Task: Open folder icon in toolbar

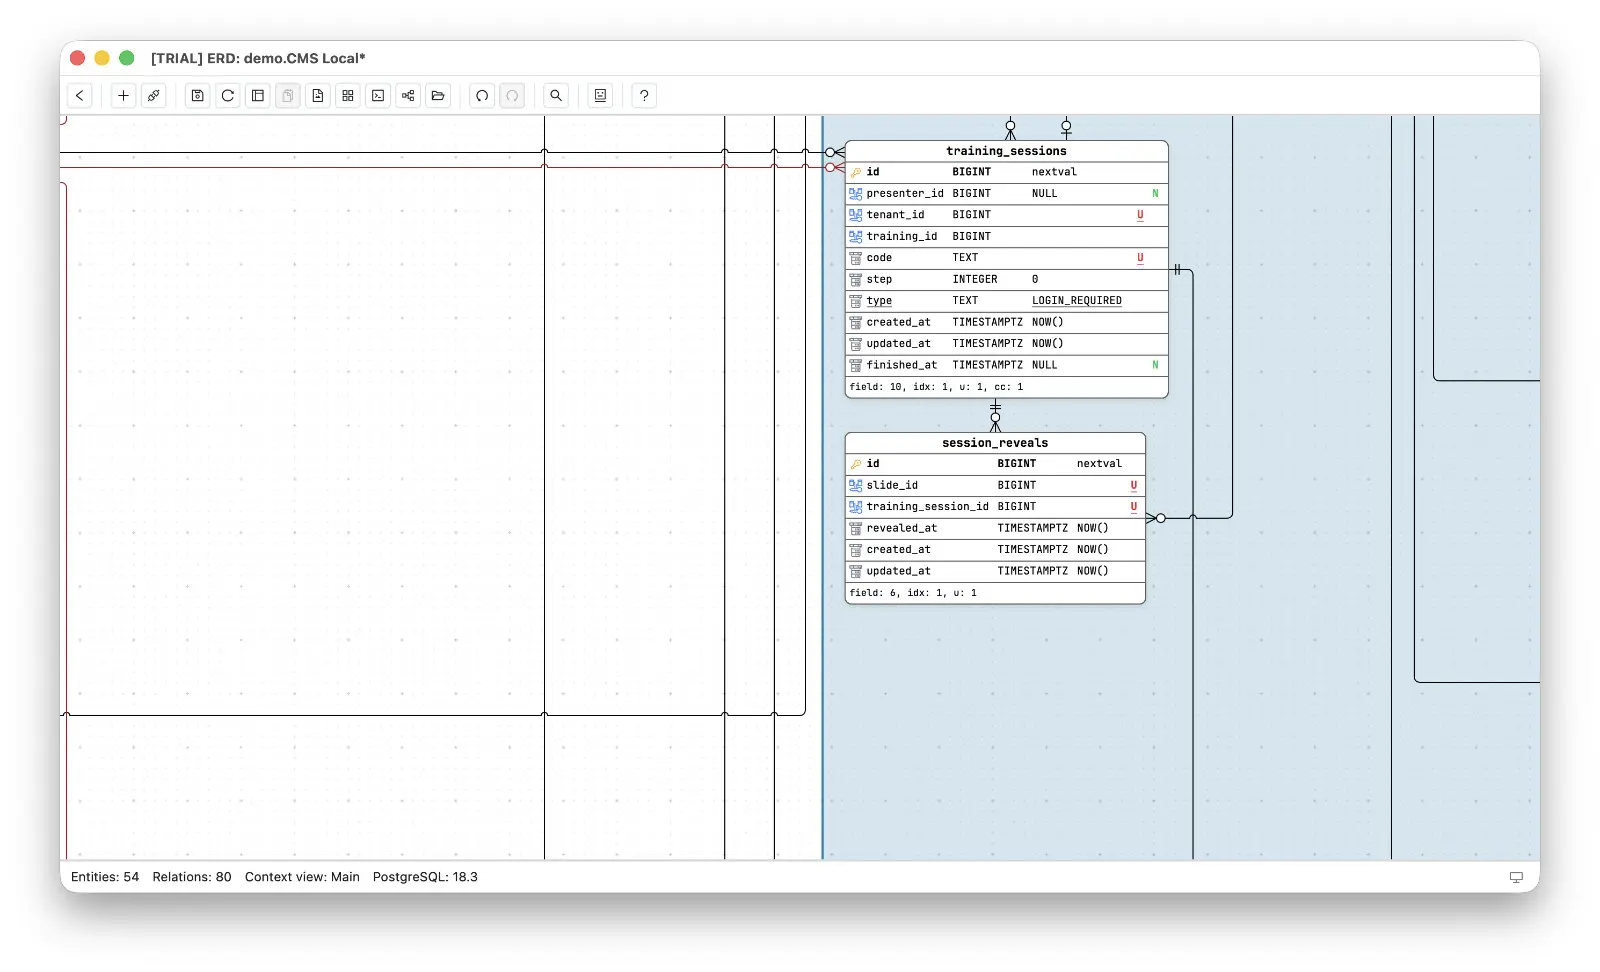Action: [438, 96]
